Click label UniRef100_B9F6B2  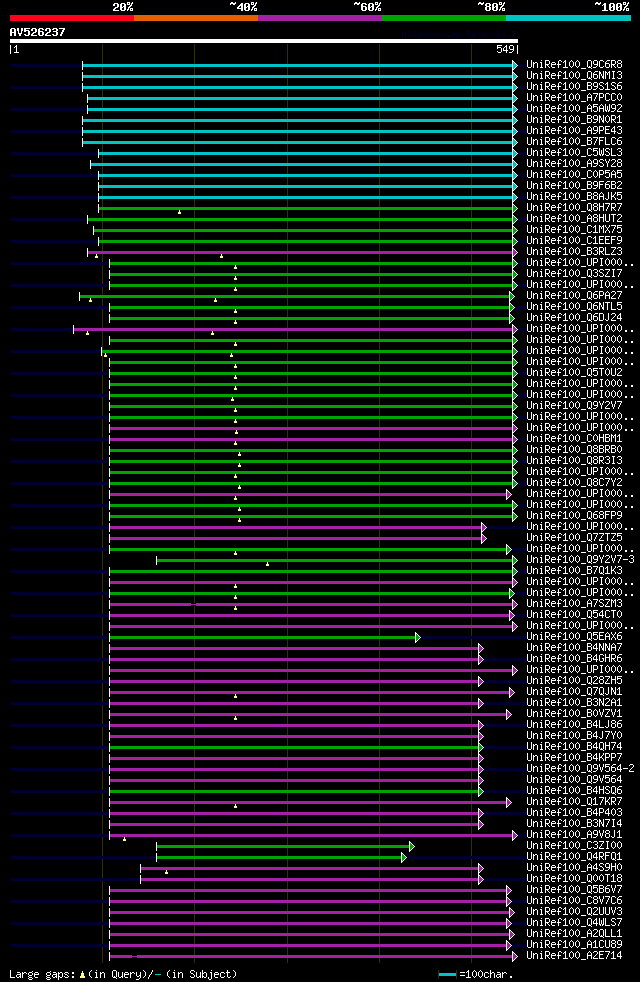point(574,186)
